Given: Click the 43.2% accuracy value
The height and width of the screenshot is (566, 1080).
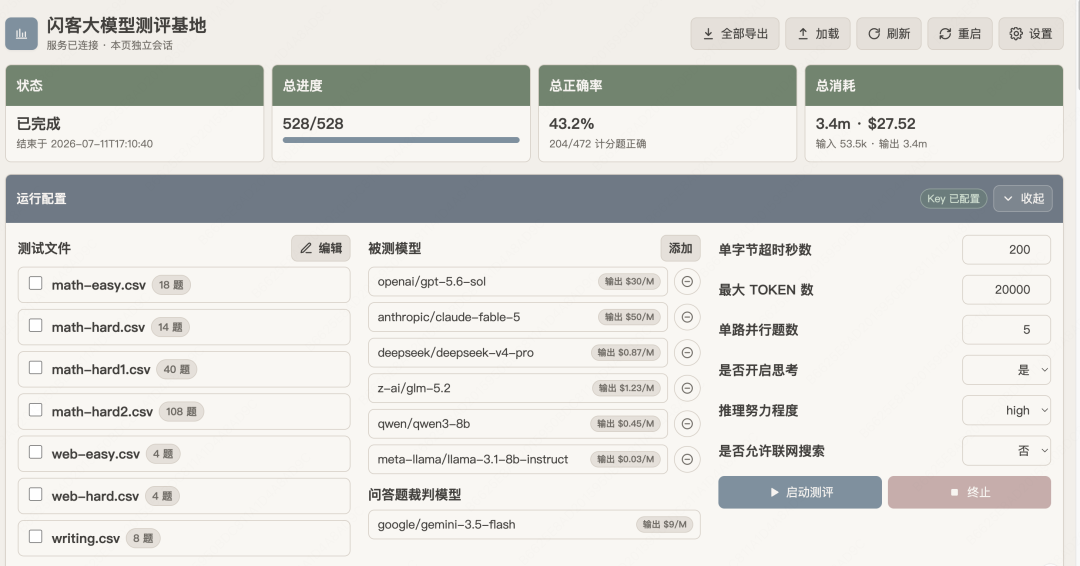Looking at the screenshot, I should pyautogui.click(x=571, y=124).
